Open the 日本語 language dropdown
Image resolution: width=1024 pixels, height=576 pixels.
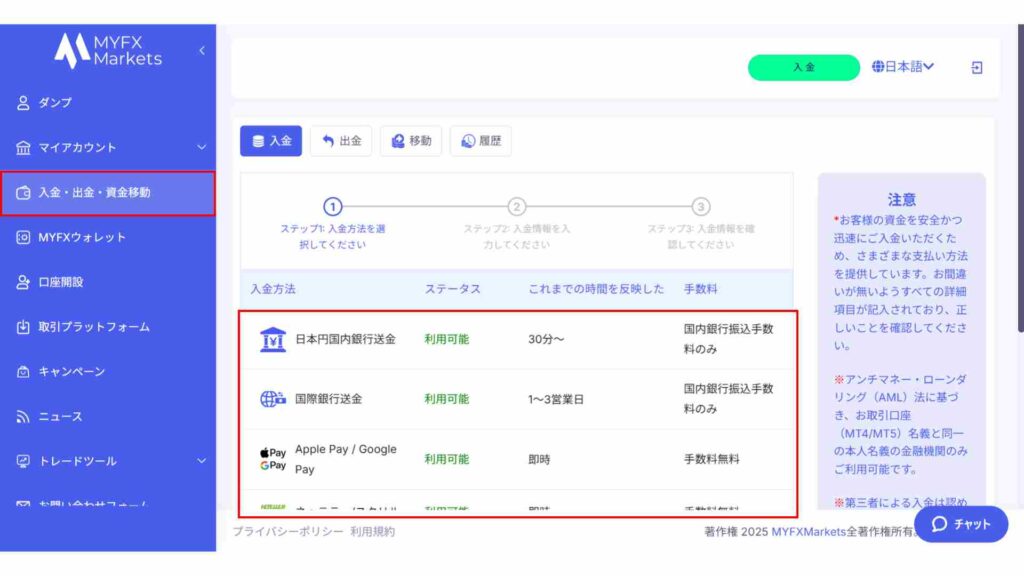903,67
